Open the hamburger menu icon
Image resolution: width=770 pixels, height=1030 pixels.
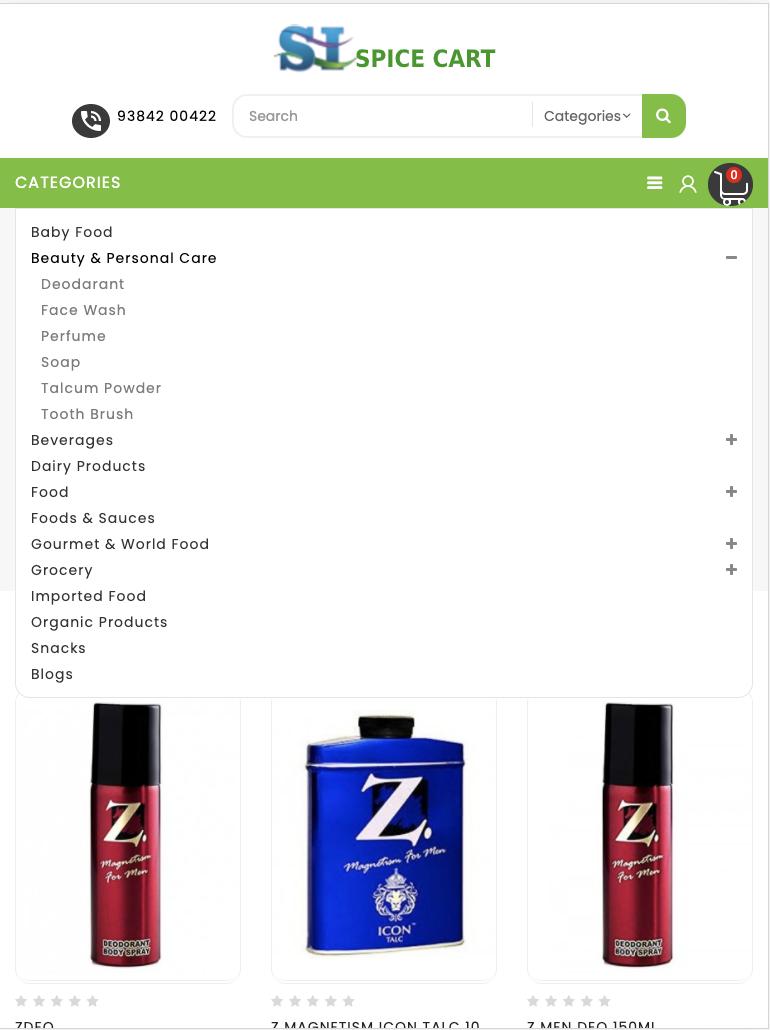pos(654,183)
